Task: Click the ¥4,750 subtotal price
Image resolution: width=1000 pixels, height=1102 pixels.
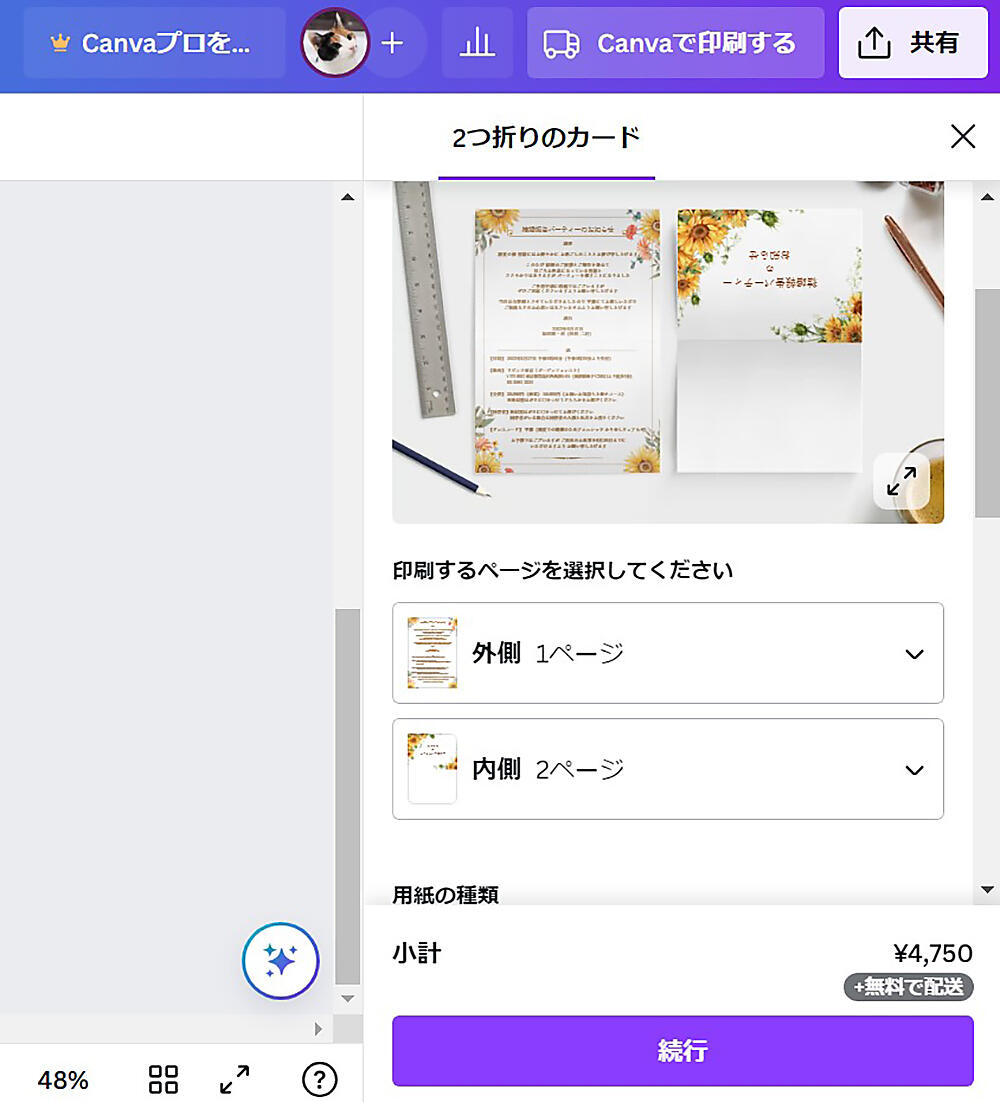Action: click(x=933, y=953)
